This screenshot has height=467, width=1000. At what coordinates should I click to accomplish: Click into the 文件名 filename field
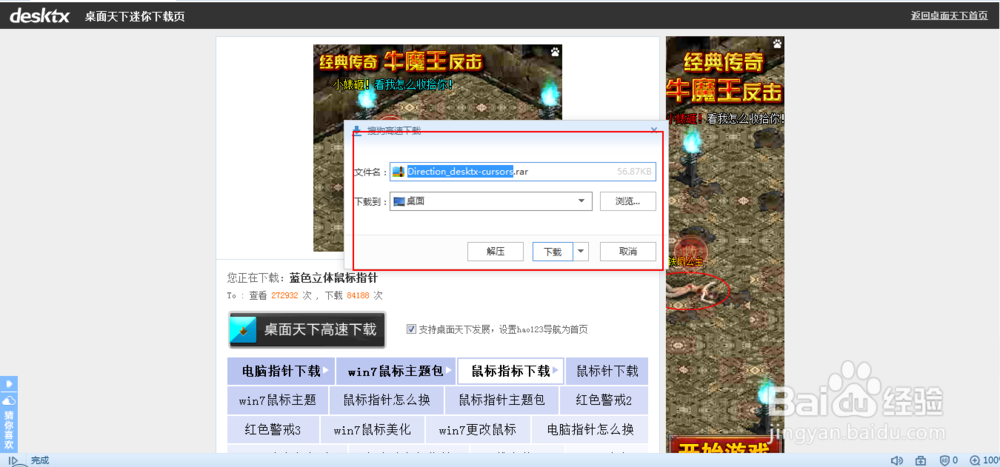coord(523,172)
